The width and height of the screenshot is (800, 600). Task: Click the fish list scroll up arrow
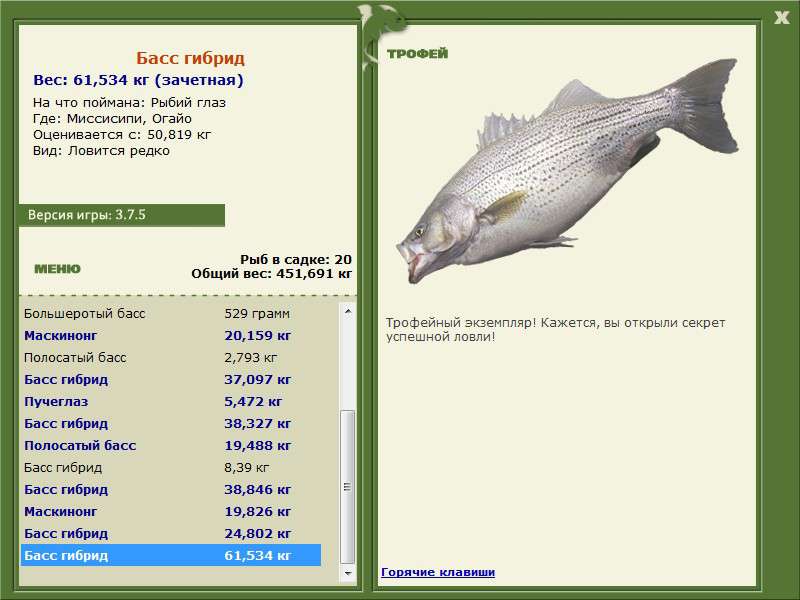coord(348,312)
